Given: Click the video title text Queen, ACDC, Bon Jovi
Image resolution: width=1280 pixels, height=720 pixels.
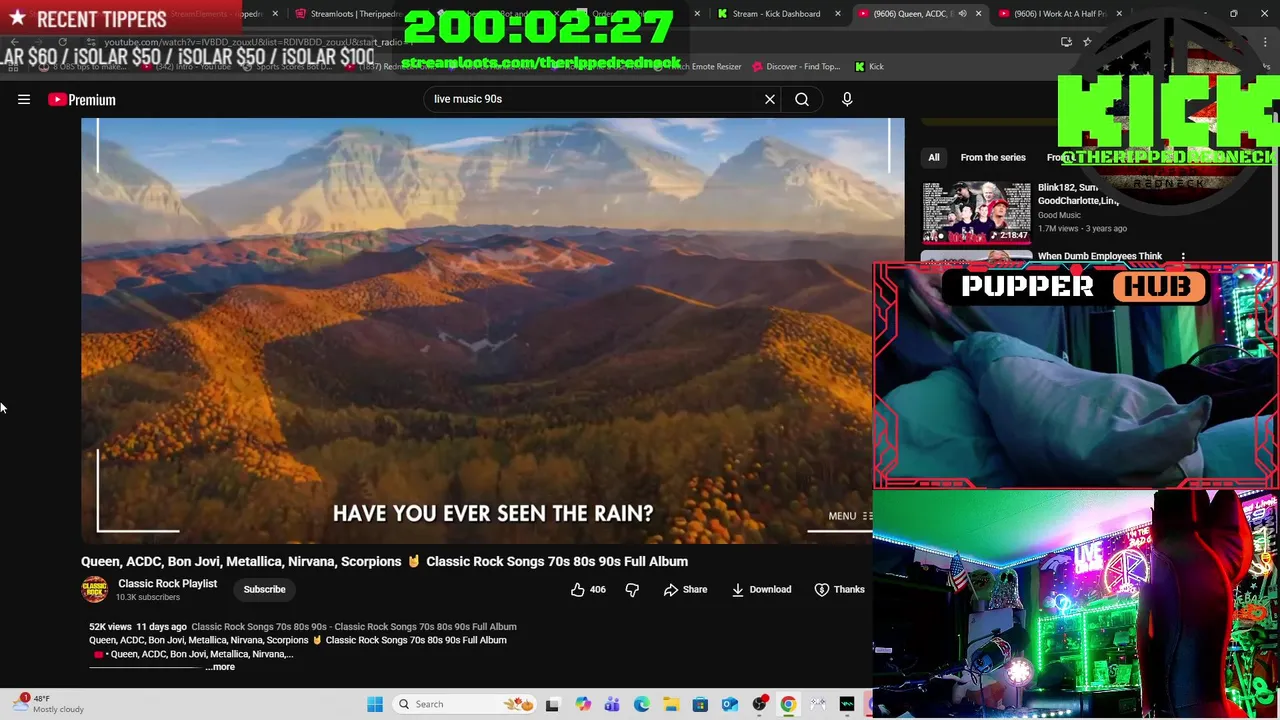Looking at the screenshot, I should pos(384,561).
